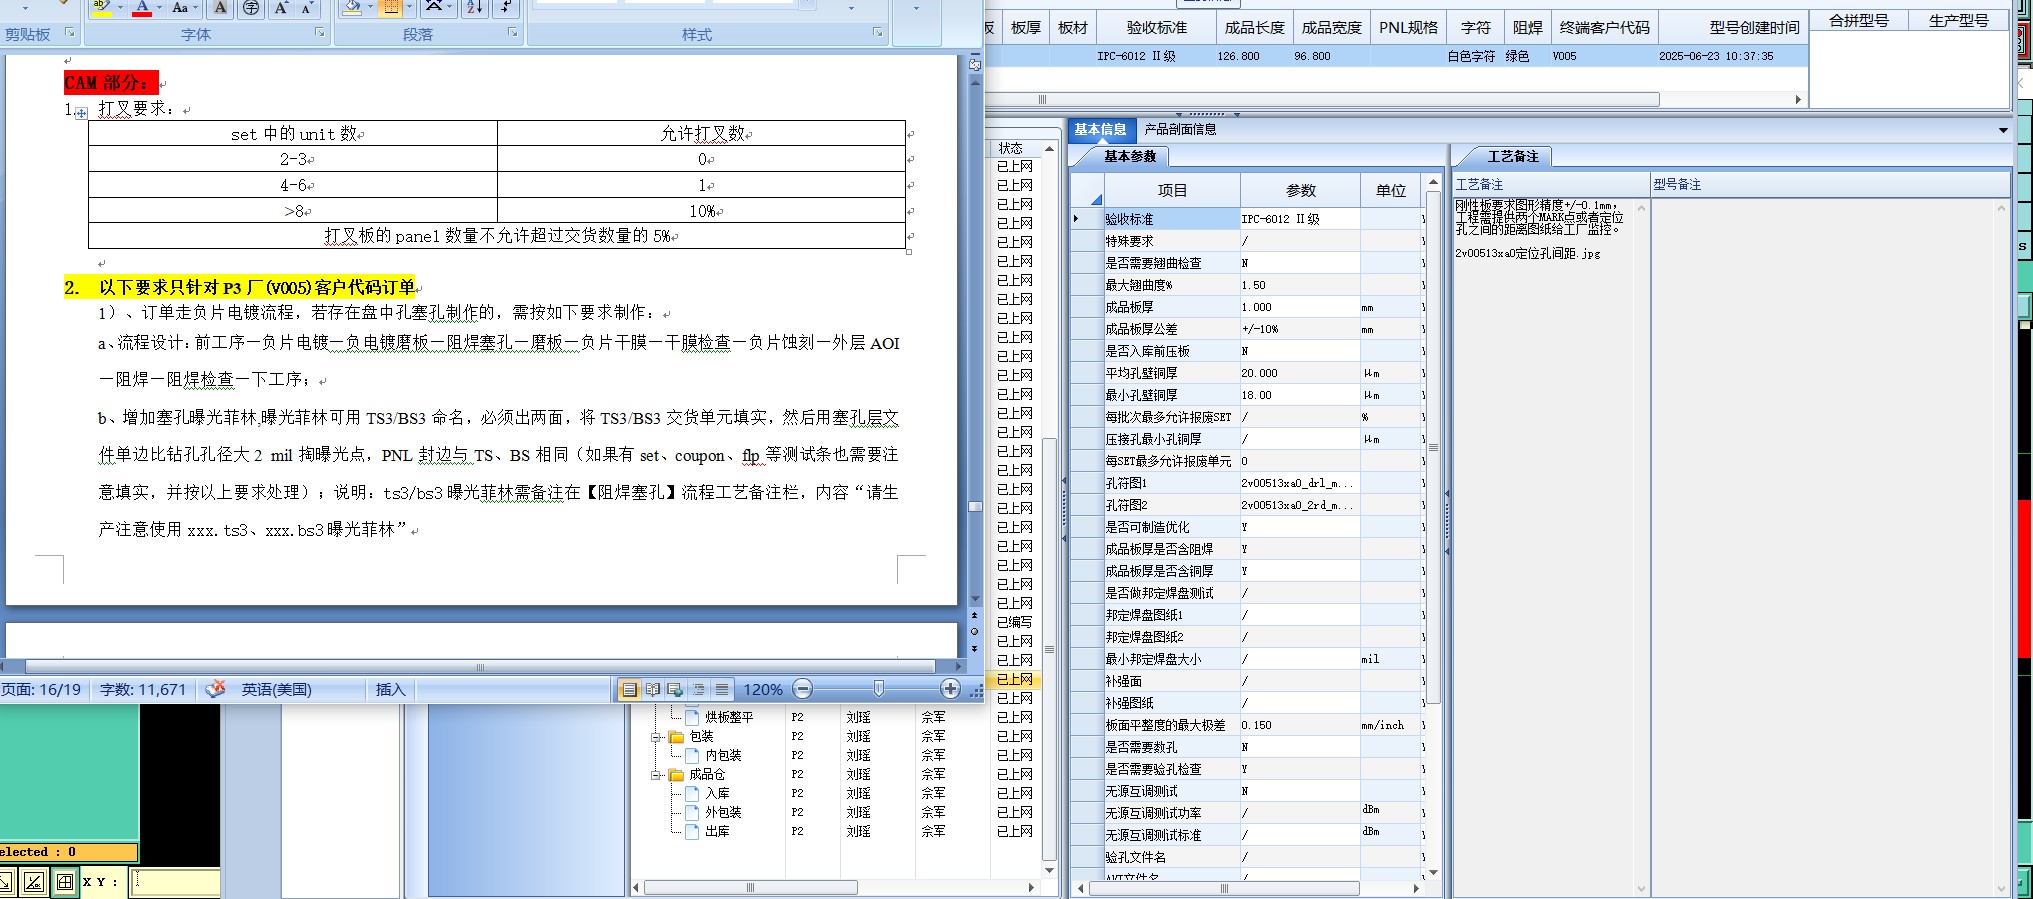This screenshot has width=2033, height=899.
Task: Apply the enclosed character tool
Action: pyautogui.click(x=251, y=7)
